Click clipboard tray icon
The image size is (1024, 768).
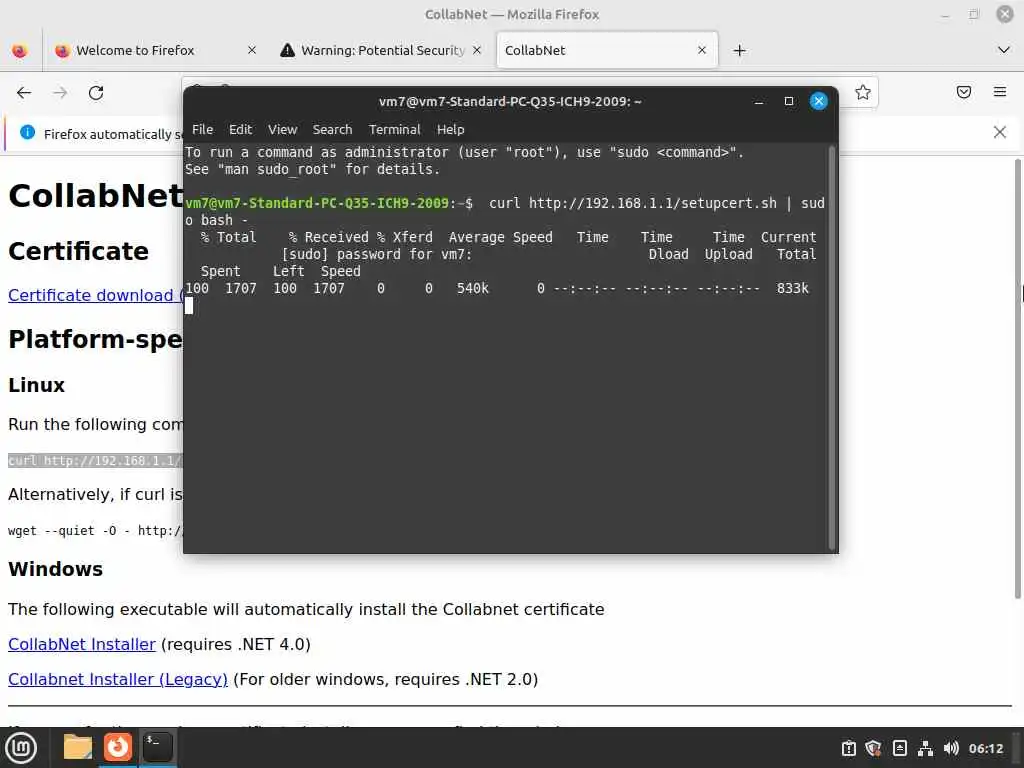coord(848,748)
